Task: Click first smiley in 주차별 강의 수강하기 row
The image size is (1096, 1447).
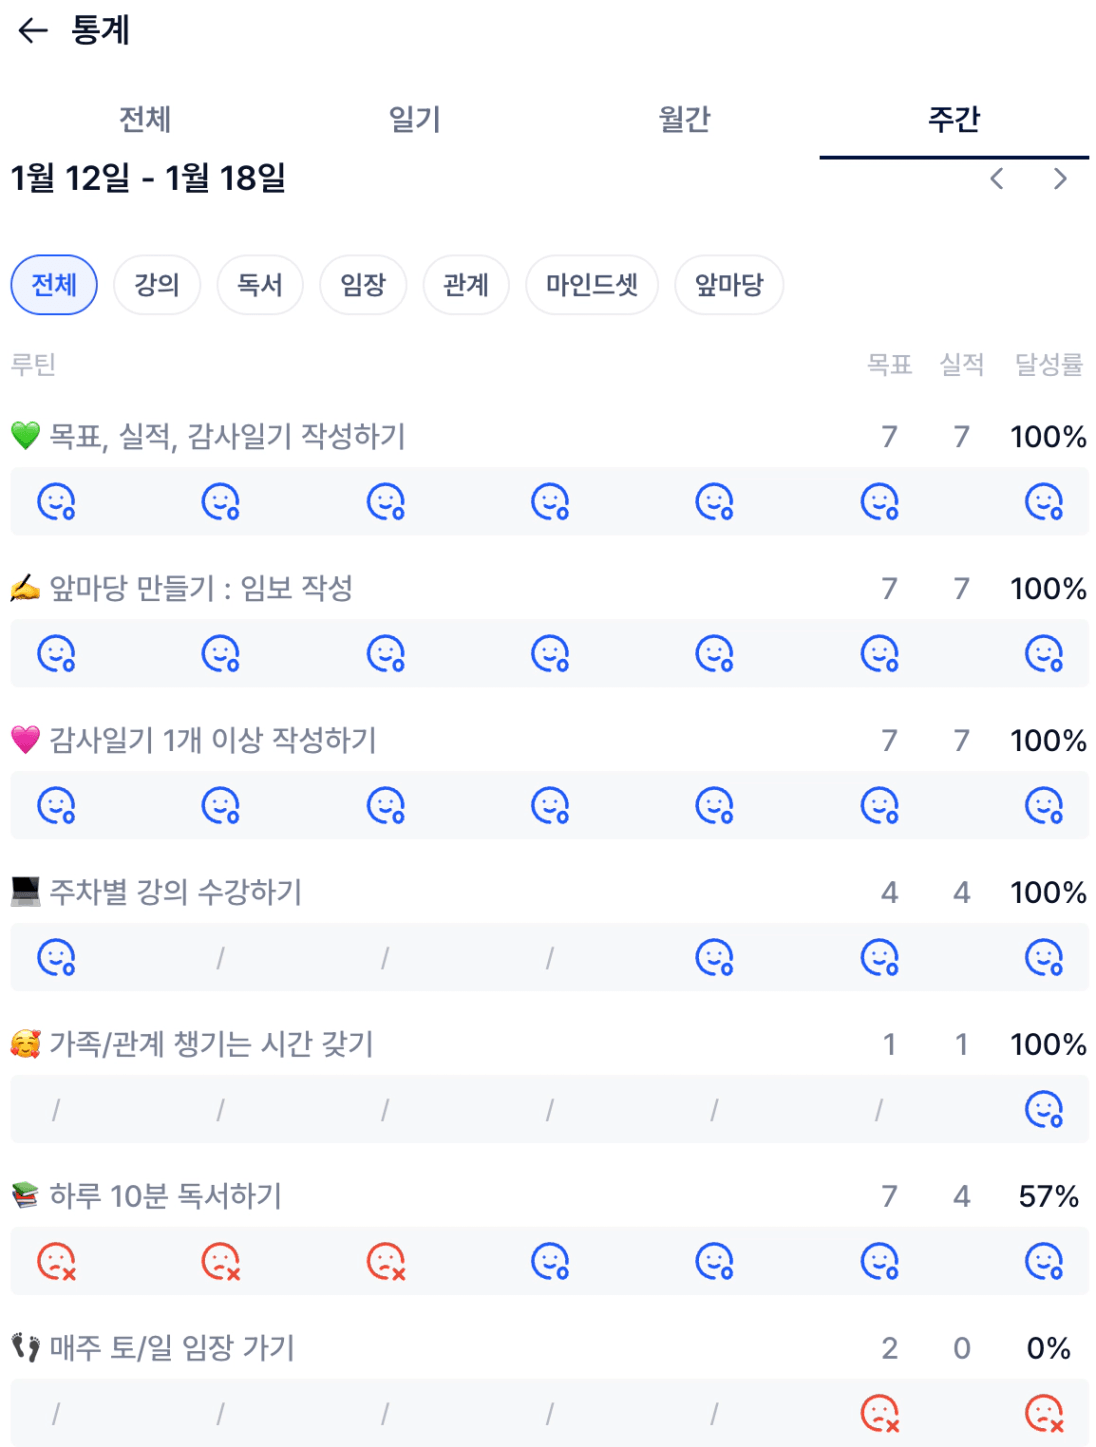Action: click(56, 957)
